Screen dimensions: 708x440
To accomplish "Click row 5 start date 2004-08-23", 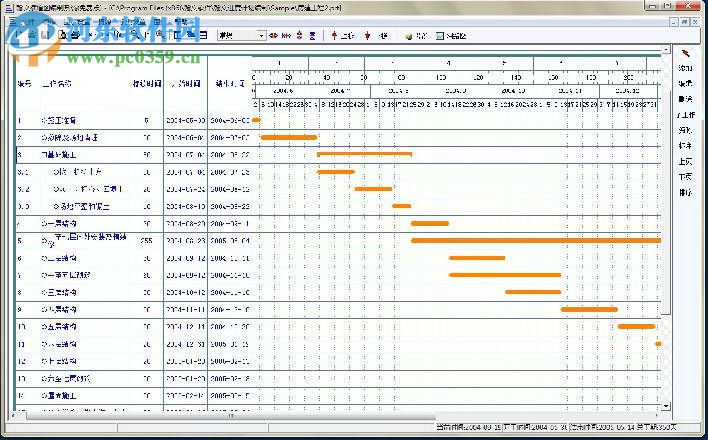I will (186, 241).
